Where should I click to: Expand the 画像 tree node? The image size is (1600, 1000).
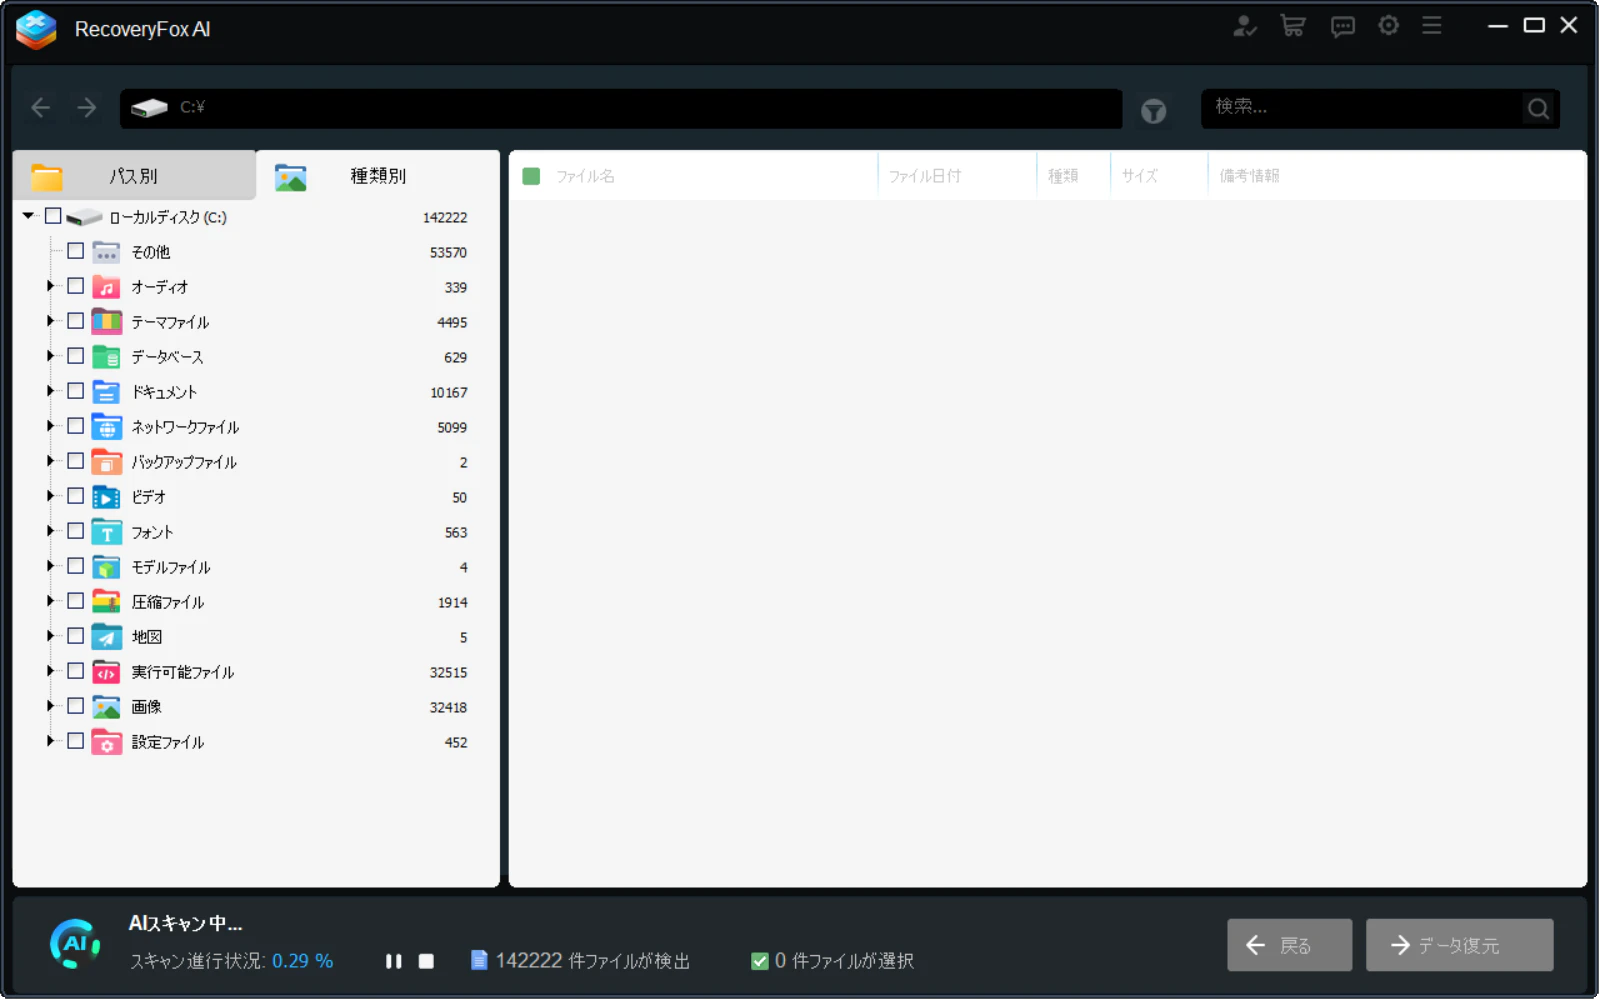point(50,707)
